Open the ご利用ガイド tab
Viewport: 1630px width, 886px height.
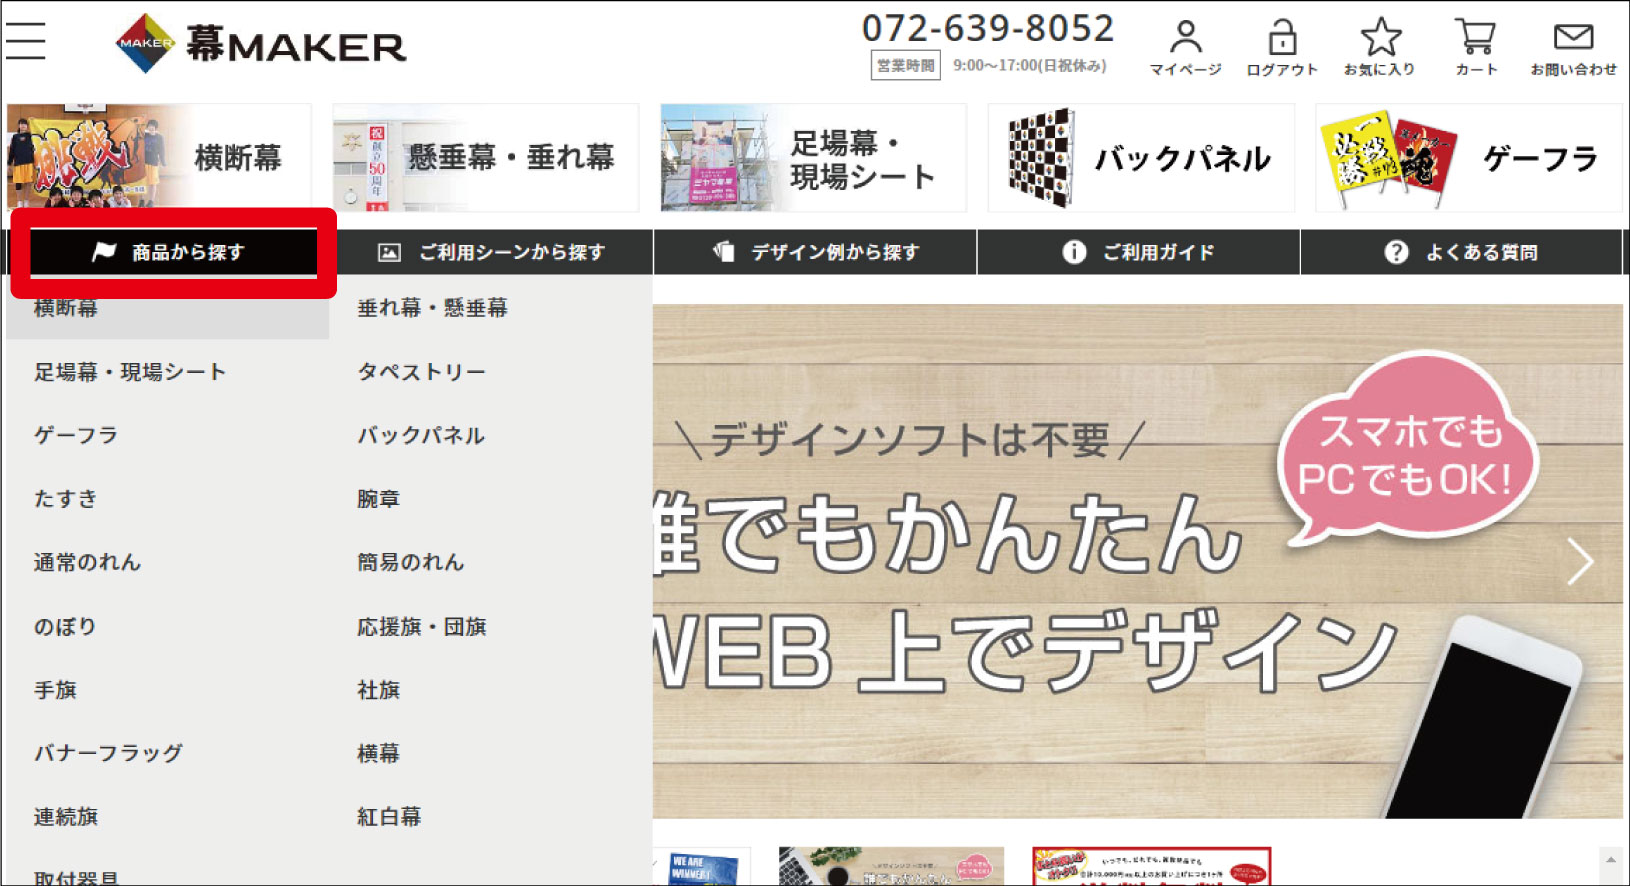coord(1138,252)
